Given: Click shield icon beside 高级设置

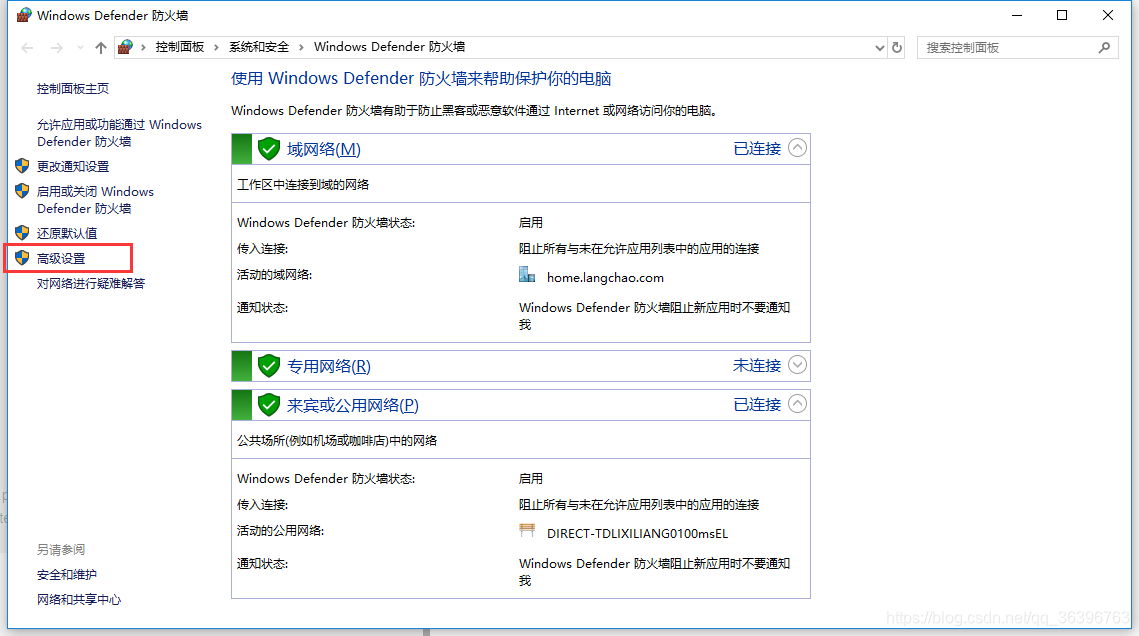Looking at the screenshot, I should [22, 258].
